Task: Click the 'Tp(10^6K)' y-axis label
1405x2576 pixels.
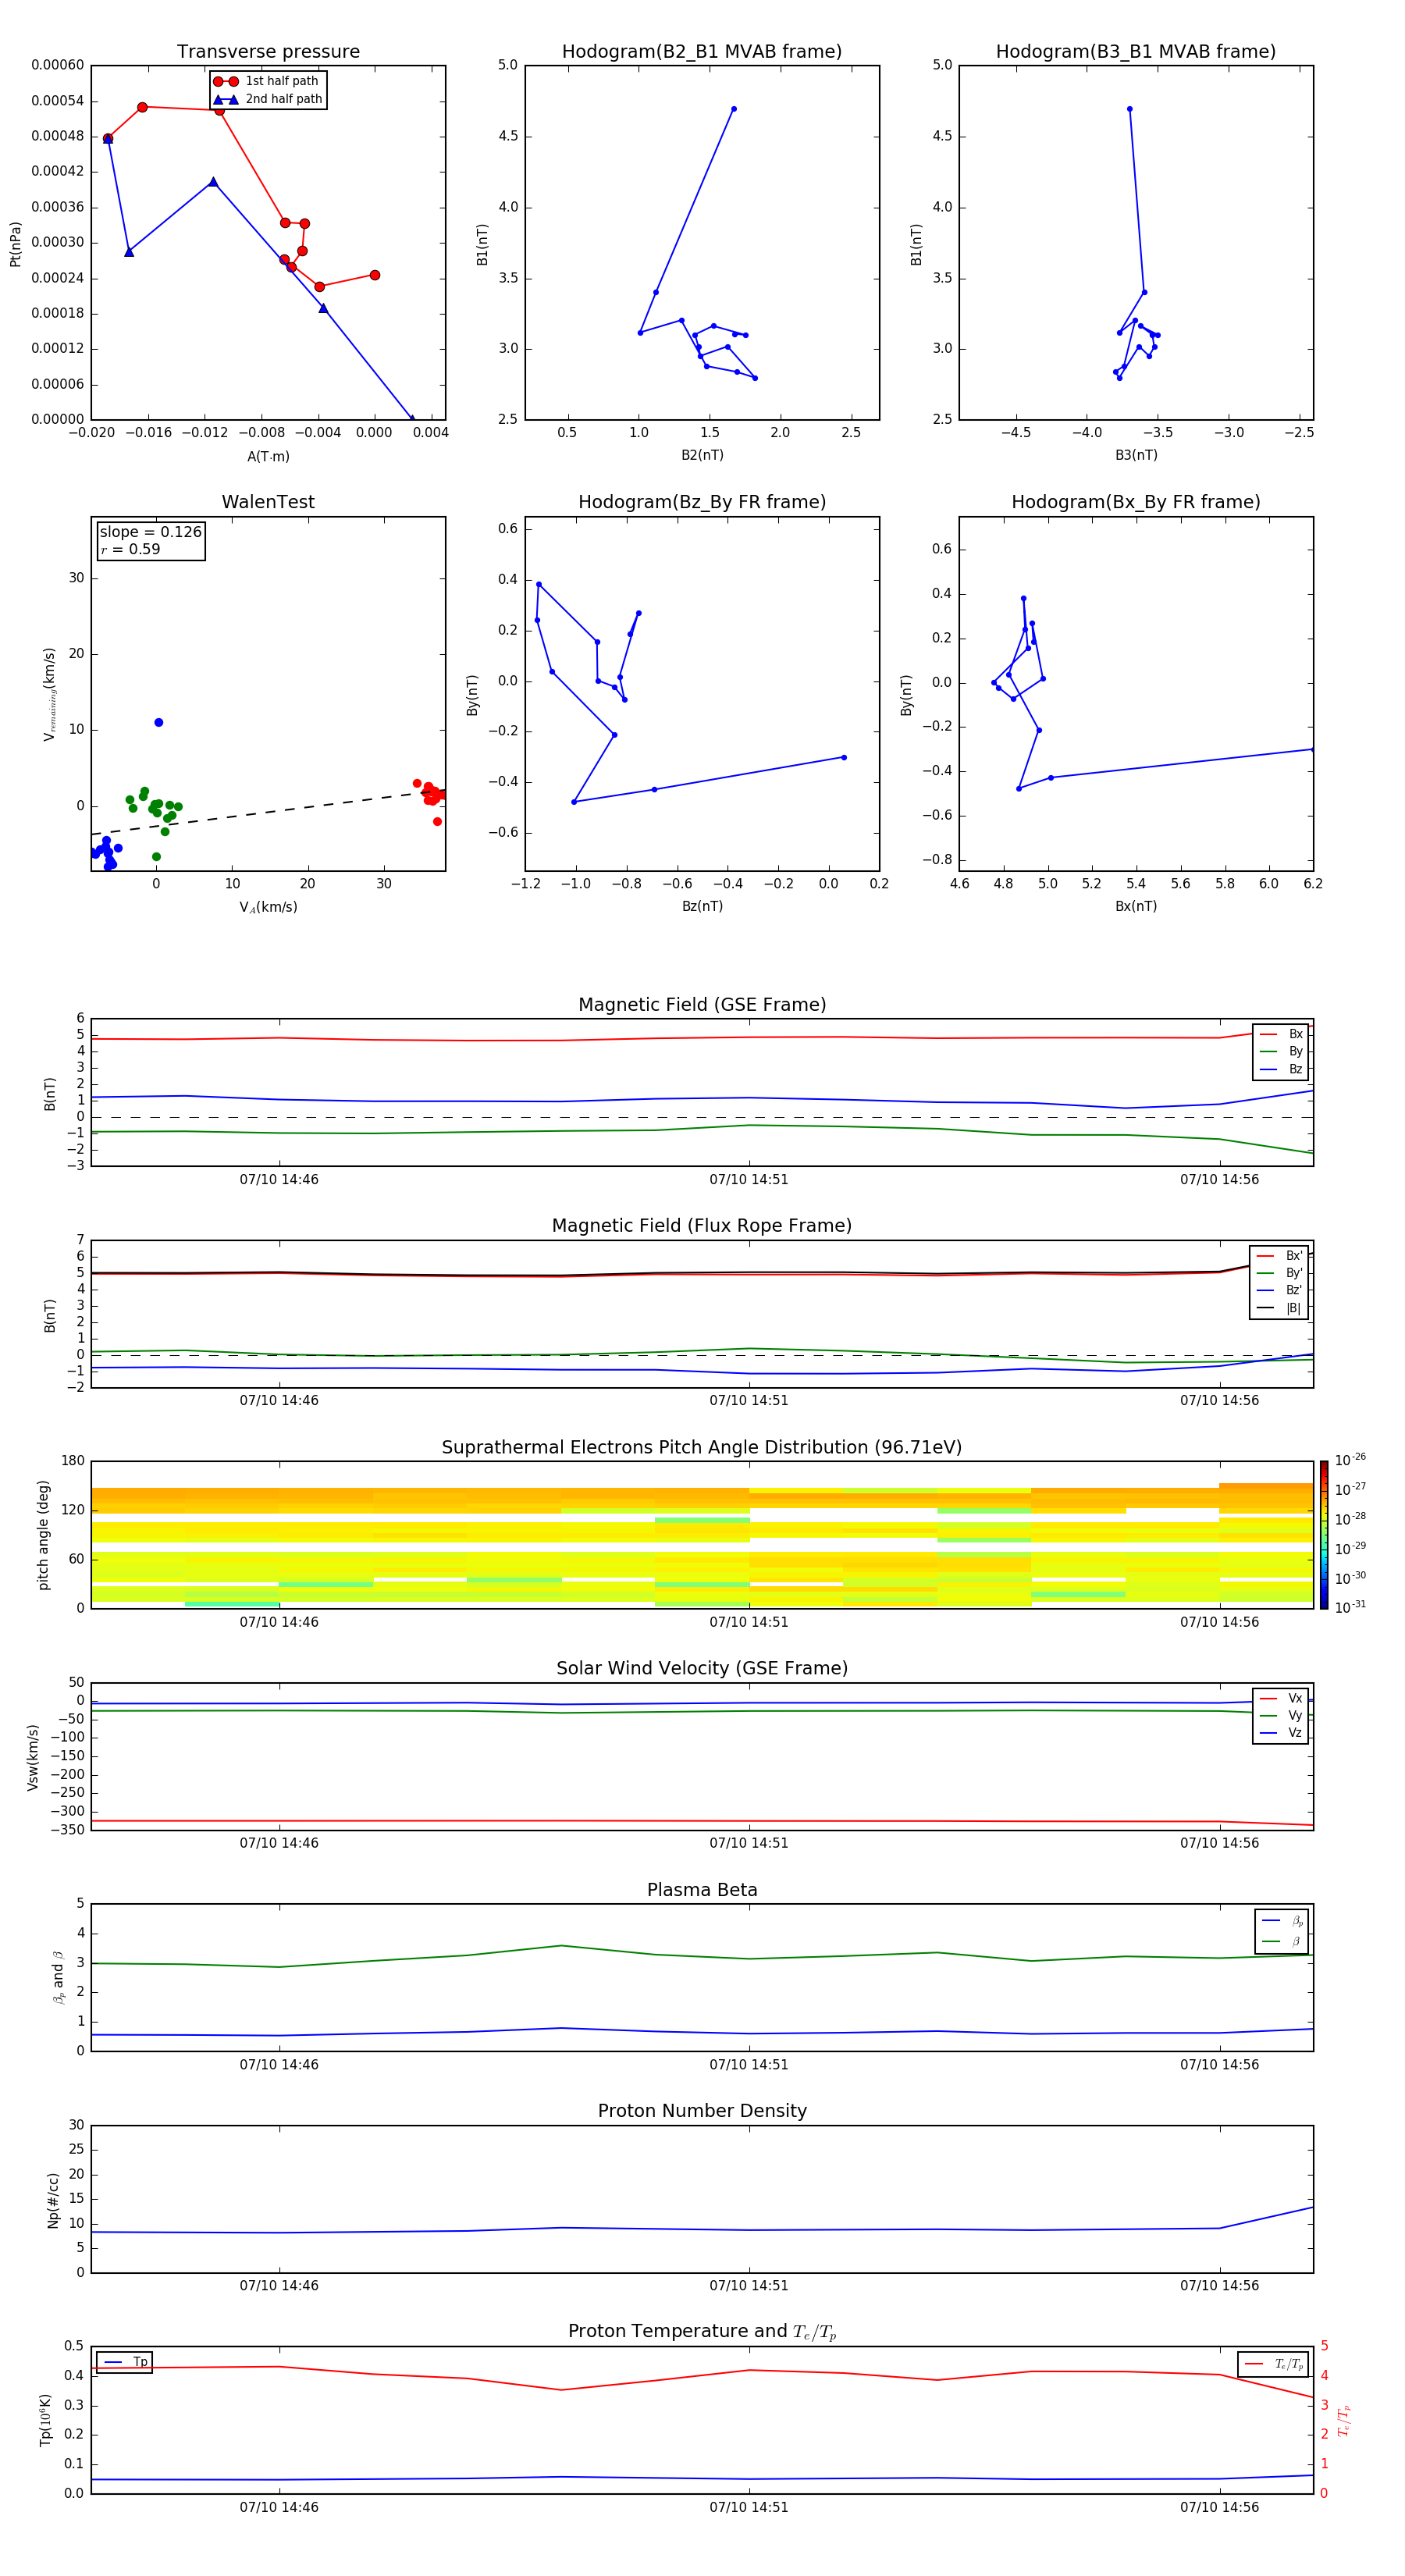Action: (x=45, y=2420)
